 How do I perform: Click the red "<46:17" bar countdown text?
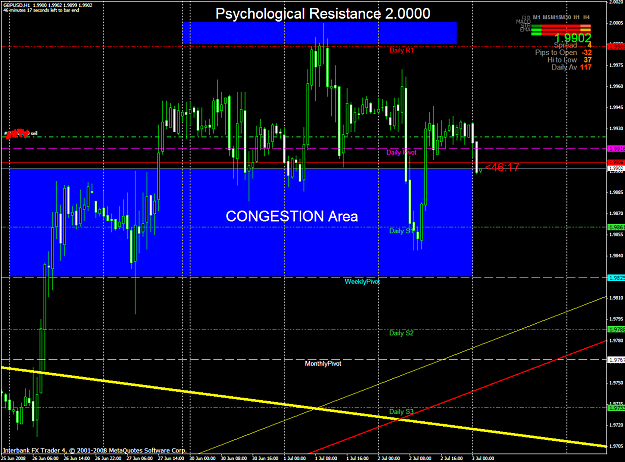pyautogui.click(x=502, y=167)
